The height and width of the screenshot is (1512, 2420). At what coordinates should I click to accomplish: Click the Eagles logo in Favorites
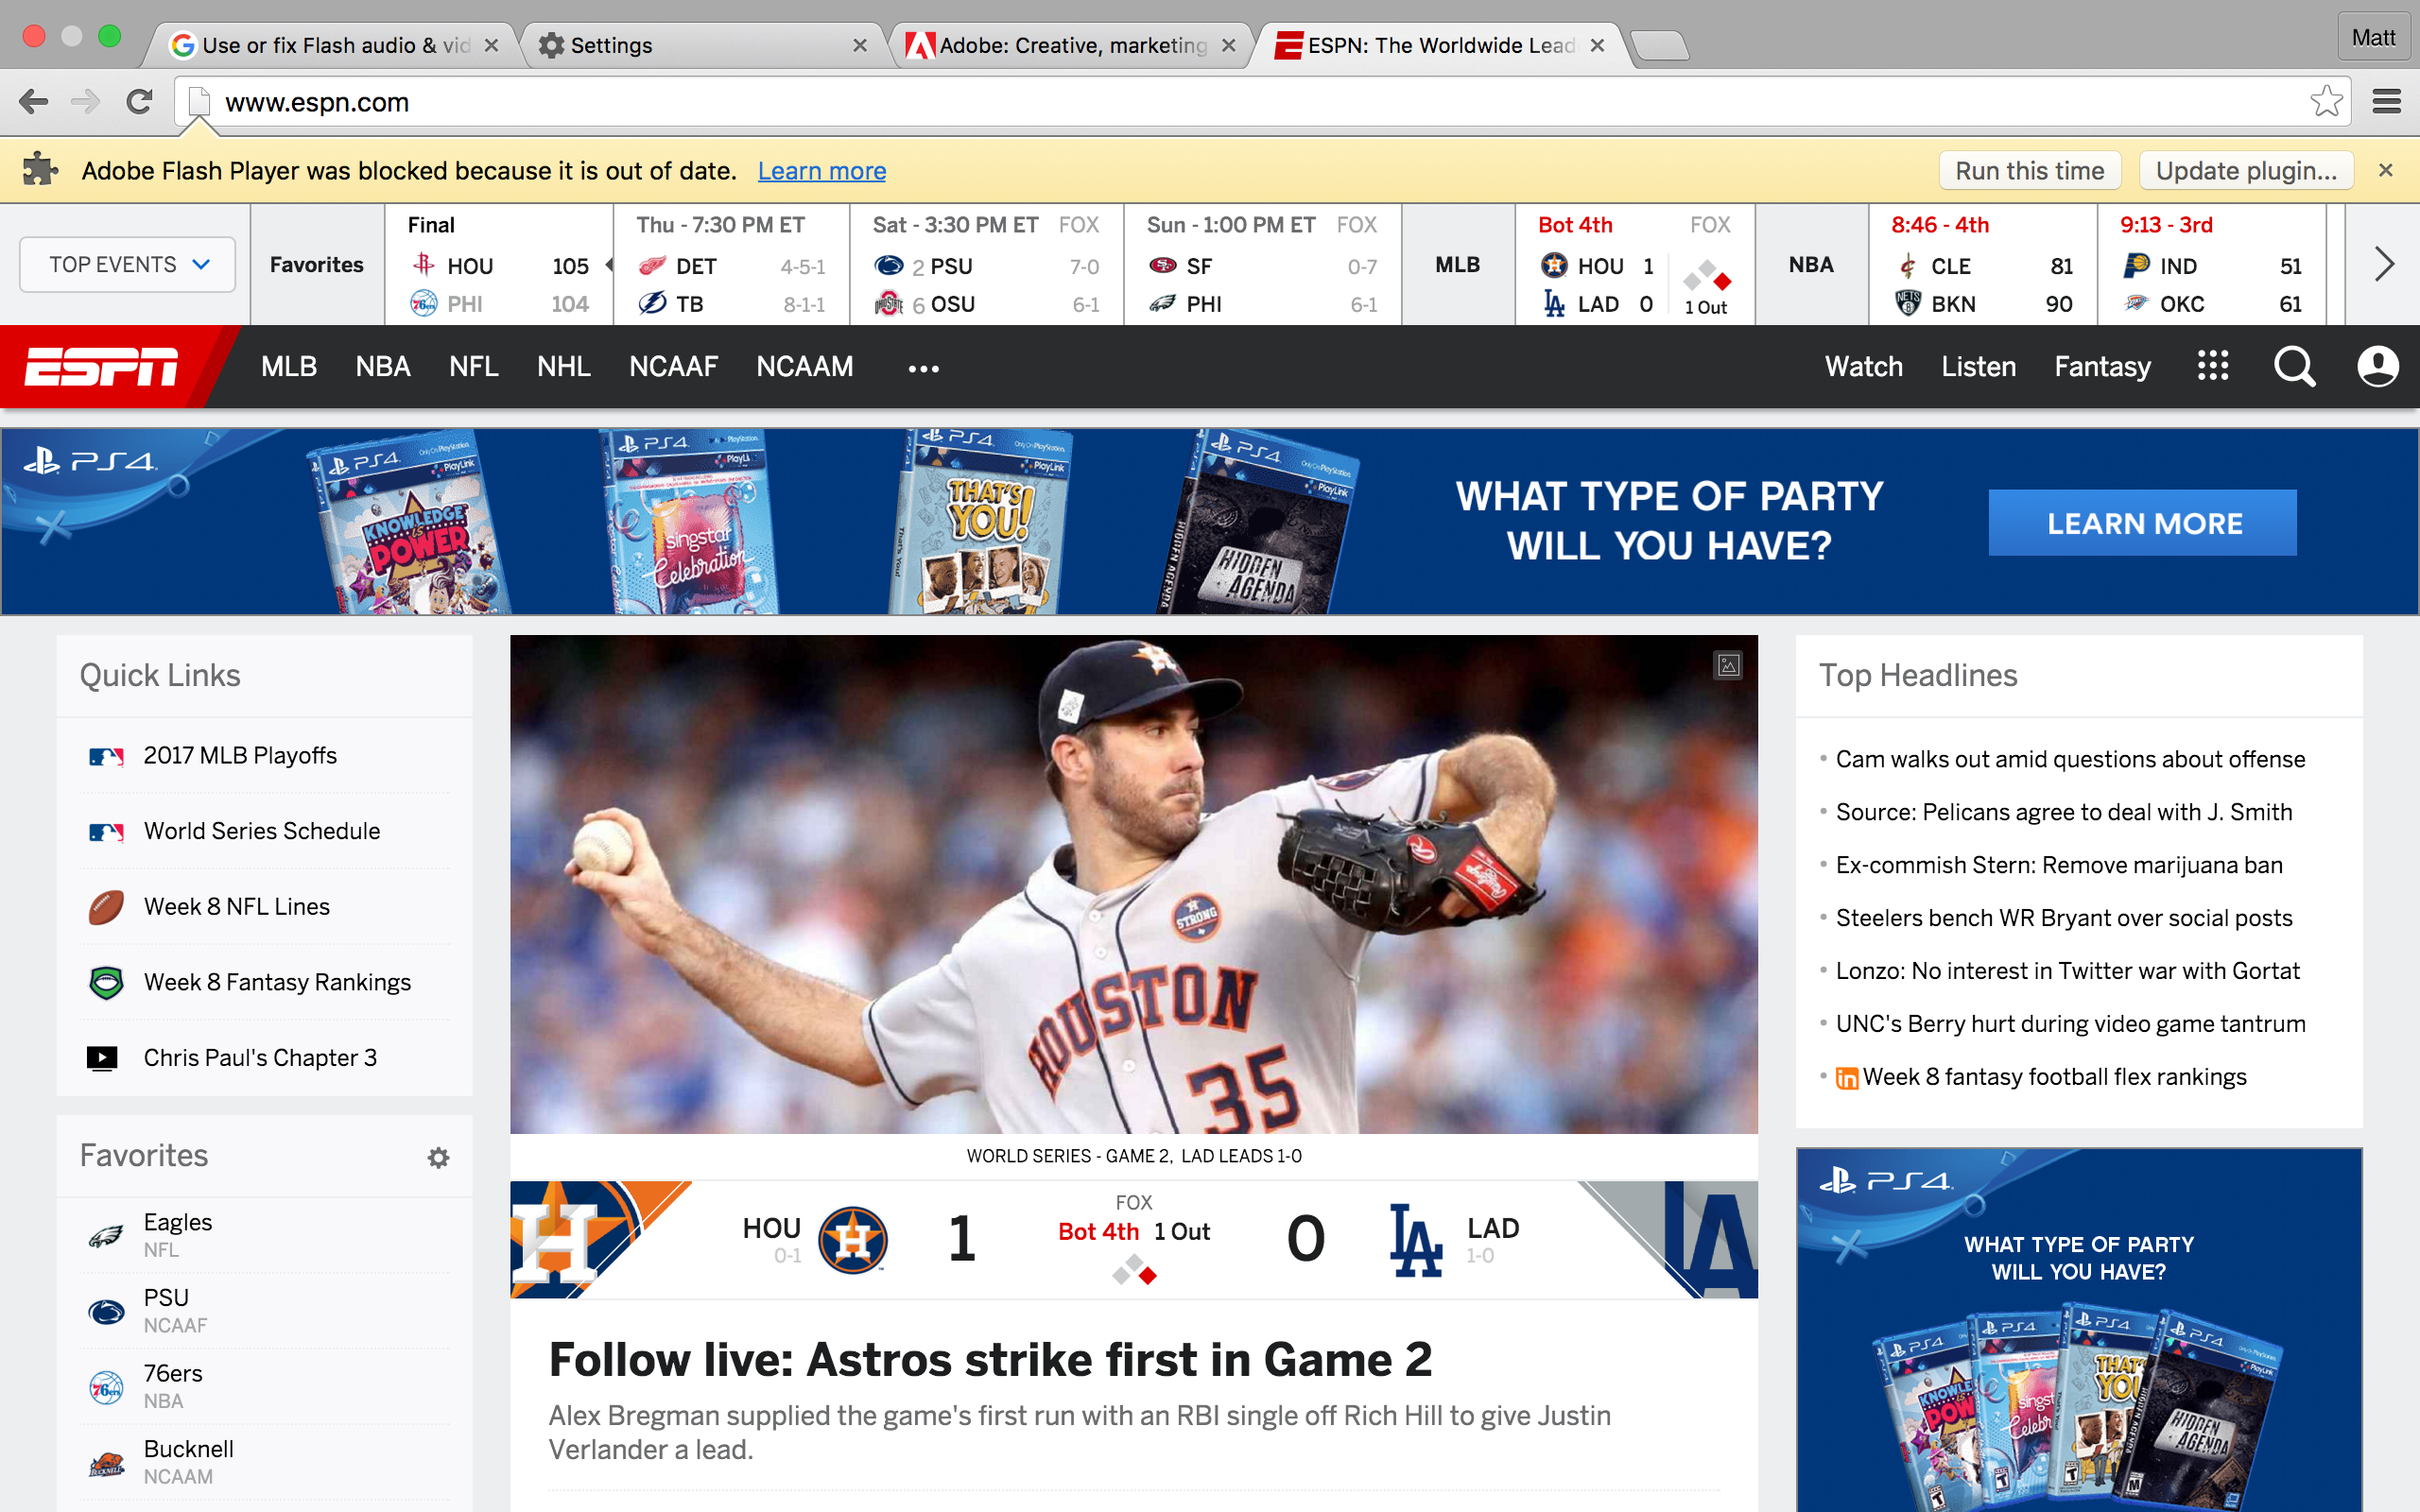coord(106,1236)
